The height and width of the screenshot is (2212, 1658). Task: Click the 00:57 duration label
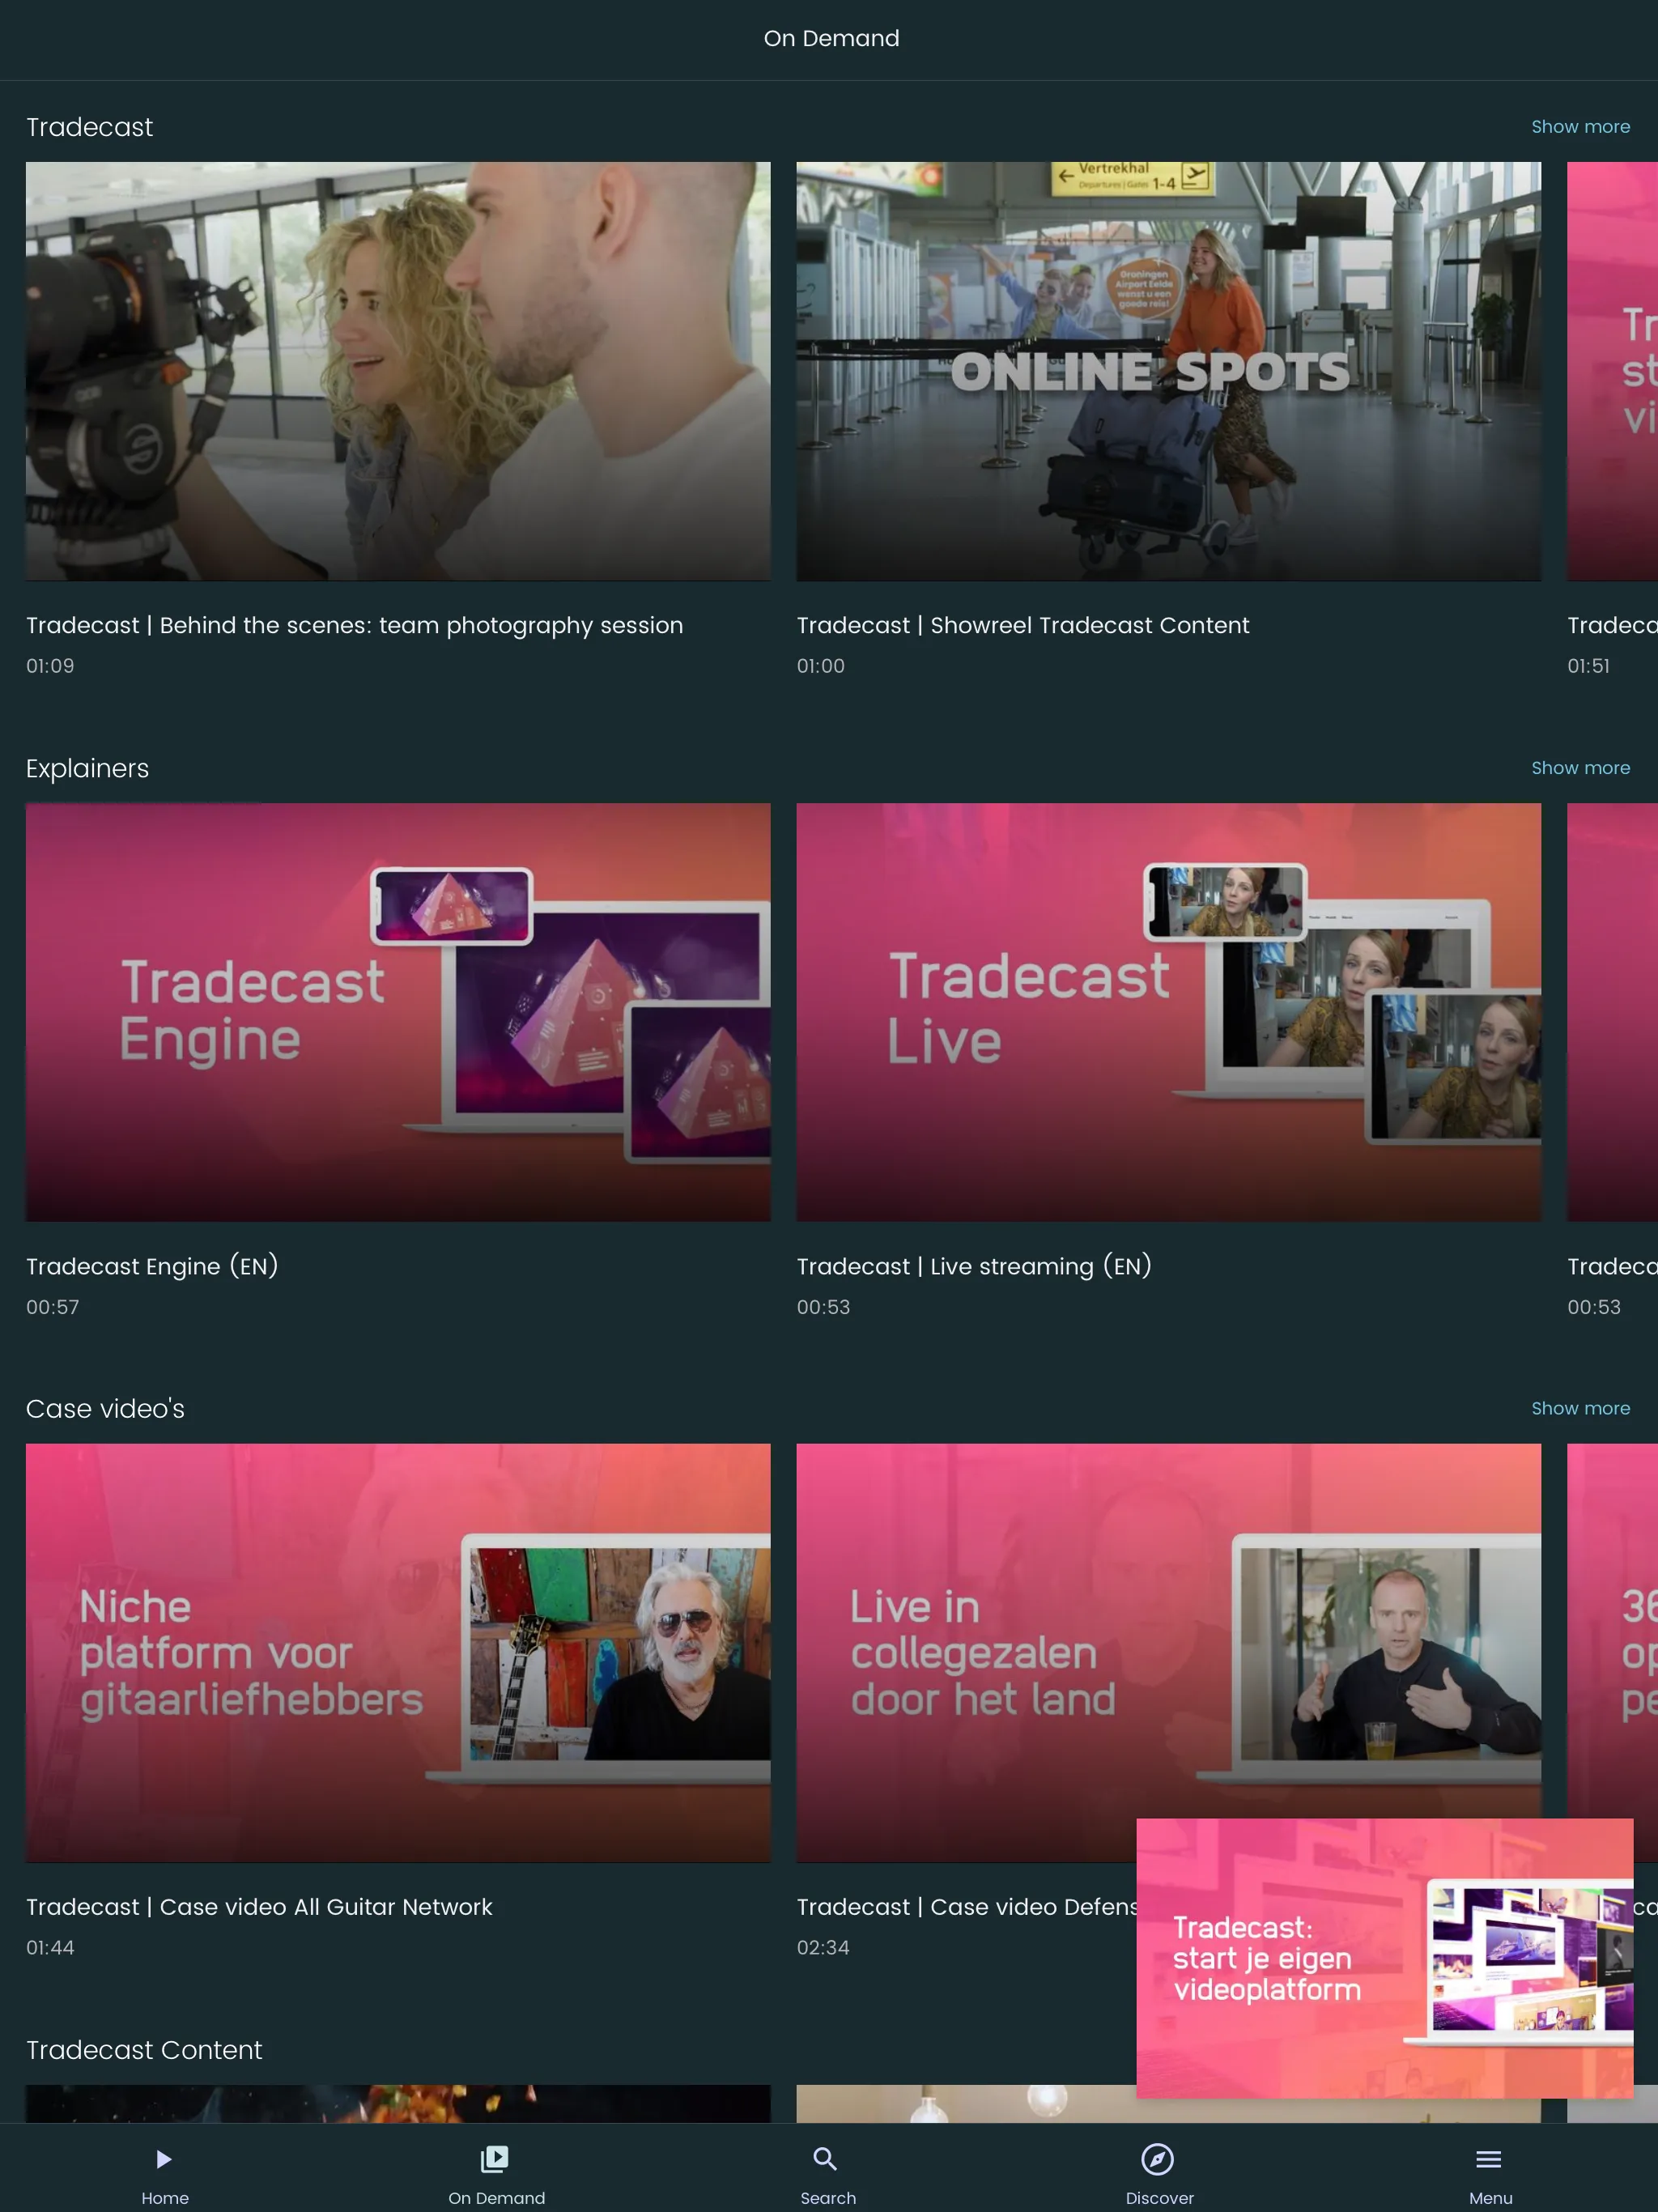(x=52, y=1307)
